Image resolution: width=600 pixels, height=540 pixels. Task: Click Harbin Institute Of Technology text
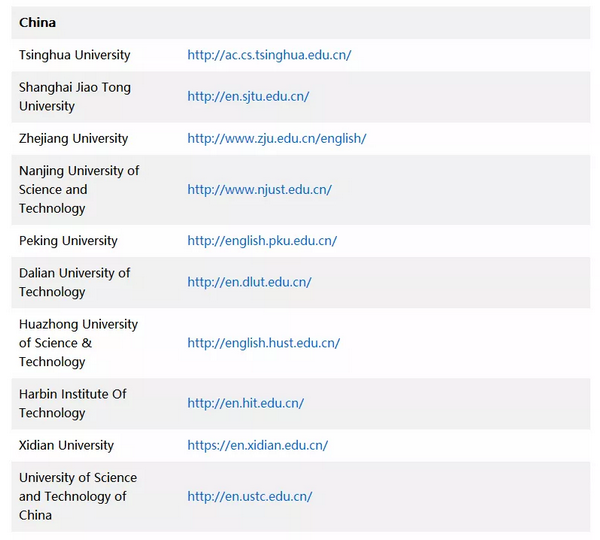(x=73, y=403)
